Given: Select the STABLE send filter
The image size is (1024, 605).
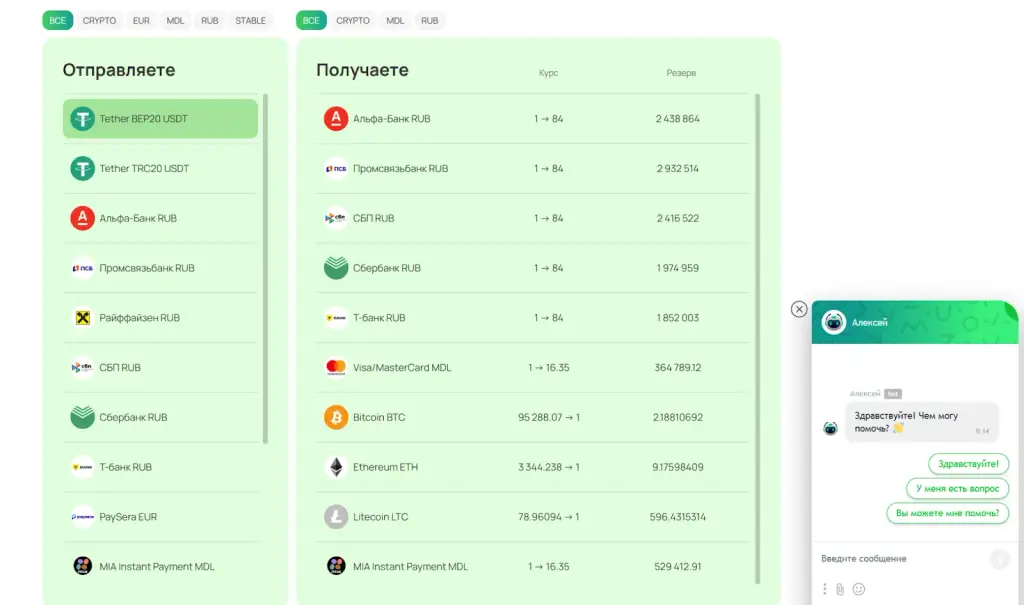Looking at the screenshot, I should click(x=250, y=20).
